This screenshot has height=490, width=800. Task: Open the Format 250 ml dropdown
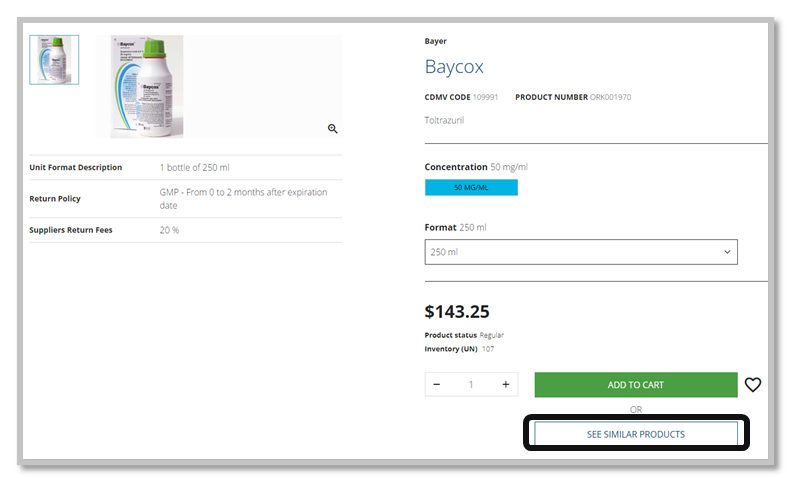[x=581, y=252]
